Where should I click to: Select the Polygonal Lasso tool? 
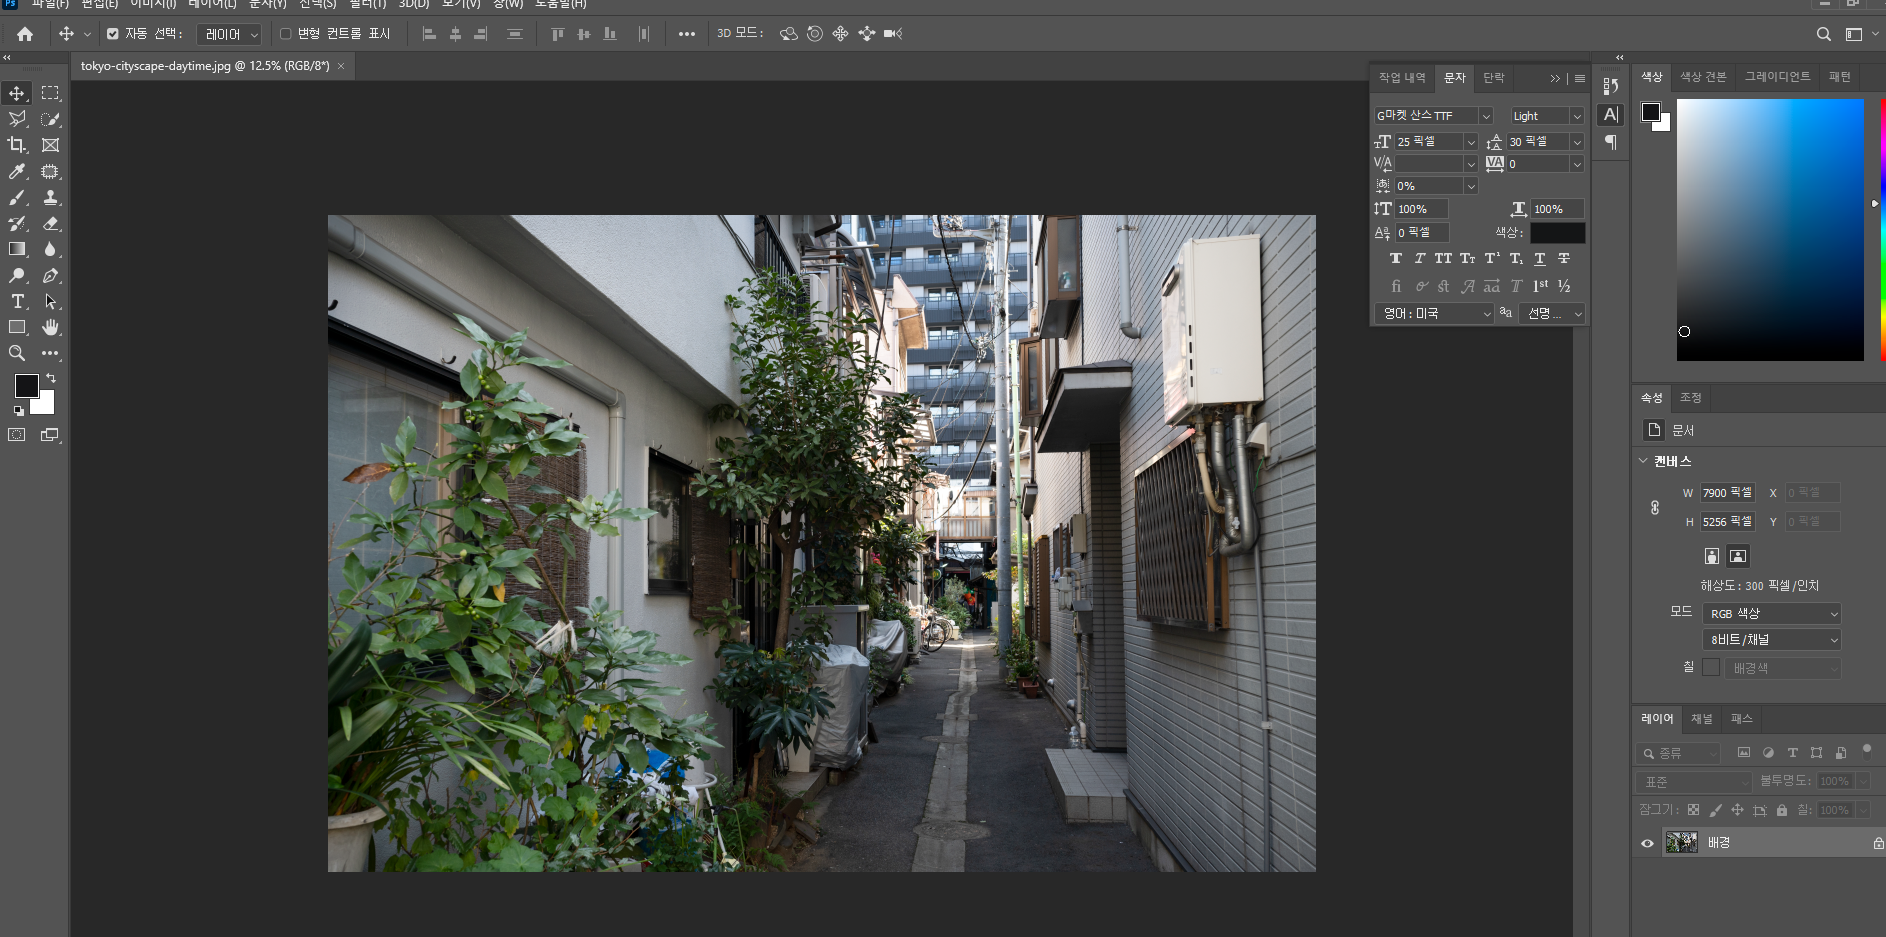17,119
